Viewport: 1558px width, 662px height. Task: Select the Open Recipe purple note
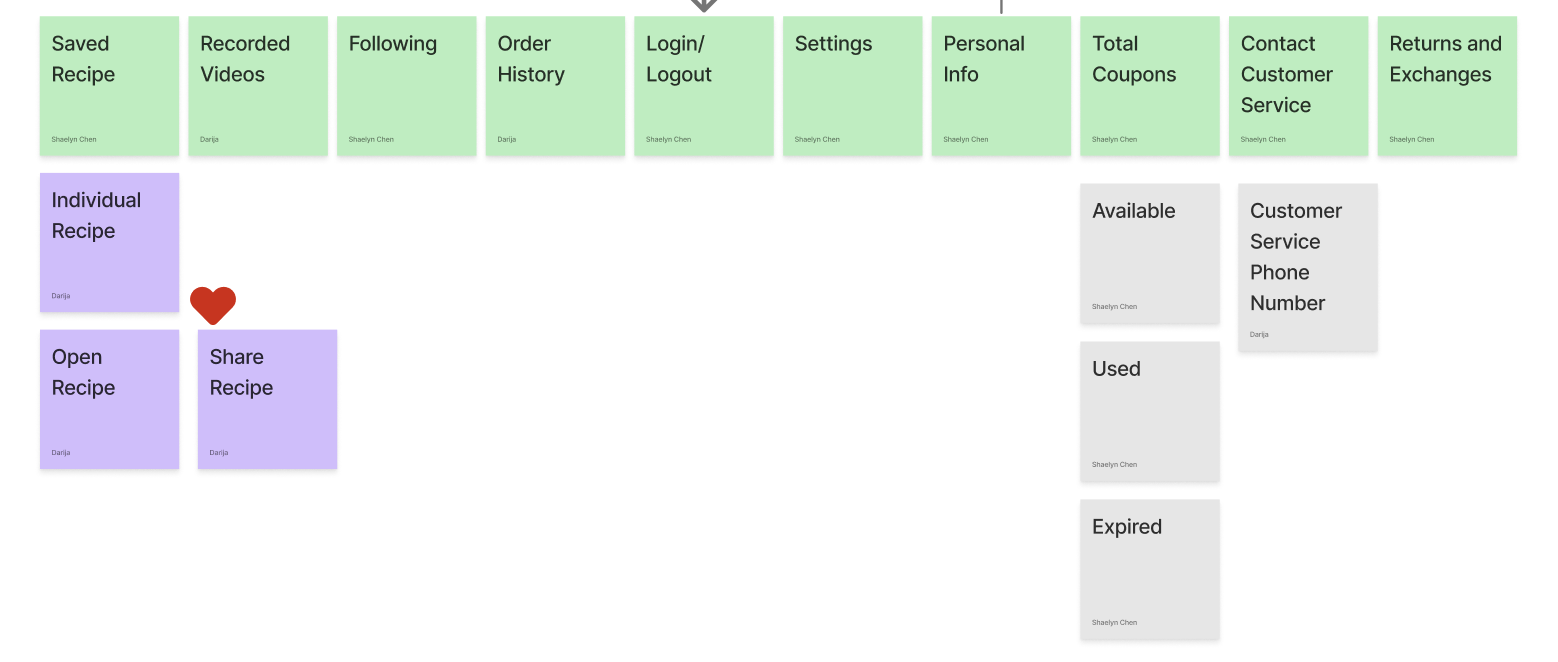point(110,400)
